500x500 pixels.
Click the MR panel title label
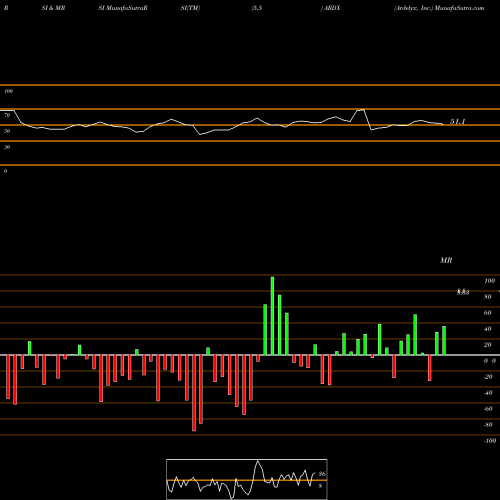pos(446,260)
